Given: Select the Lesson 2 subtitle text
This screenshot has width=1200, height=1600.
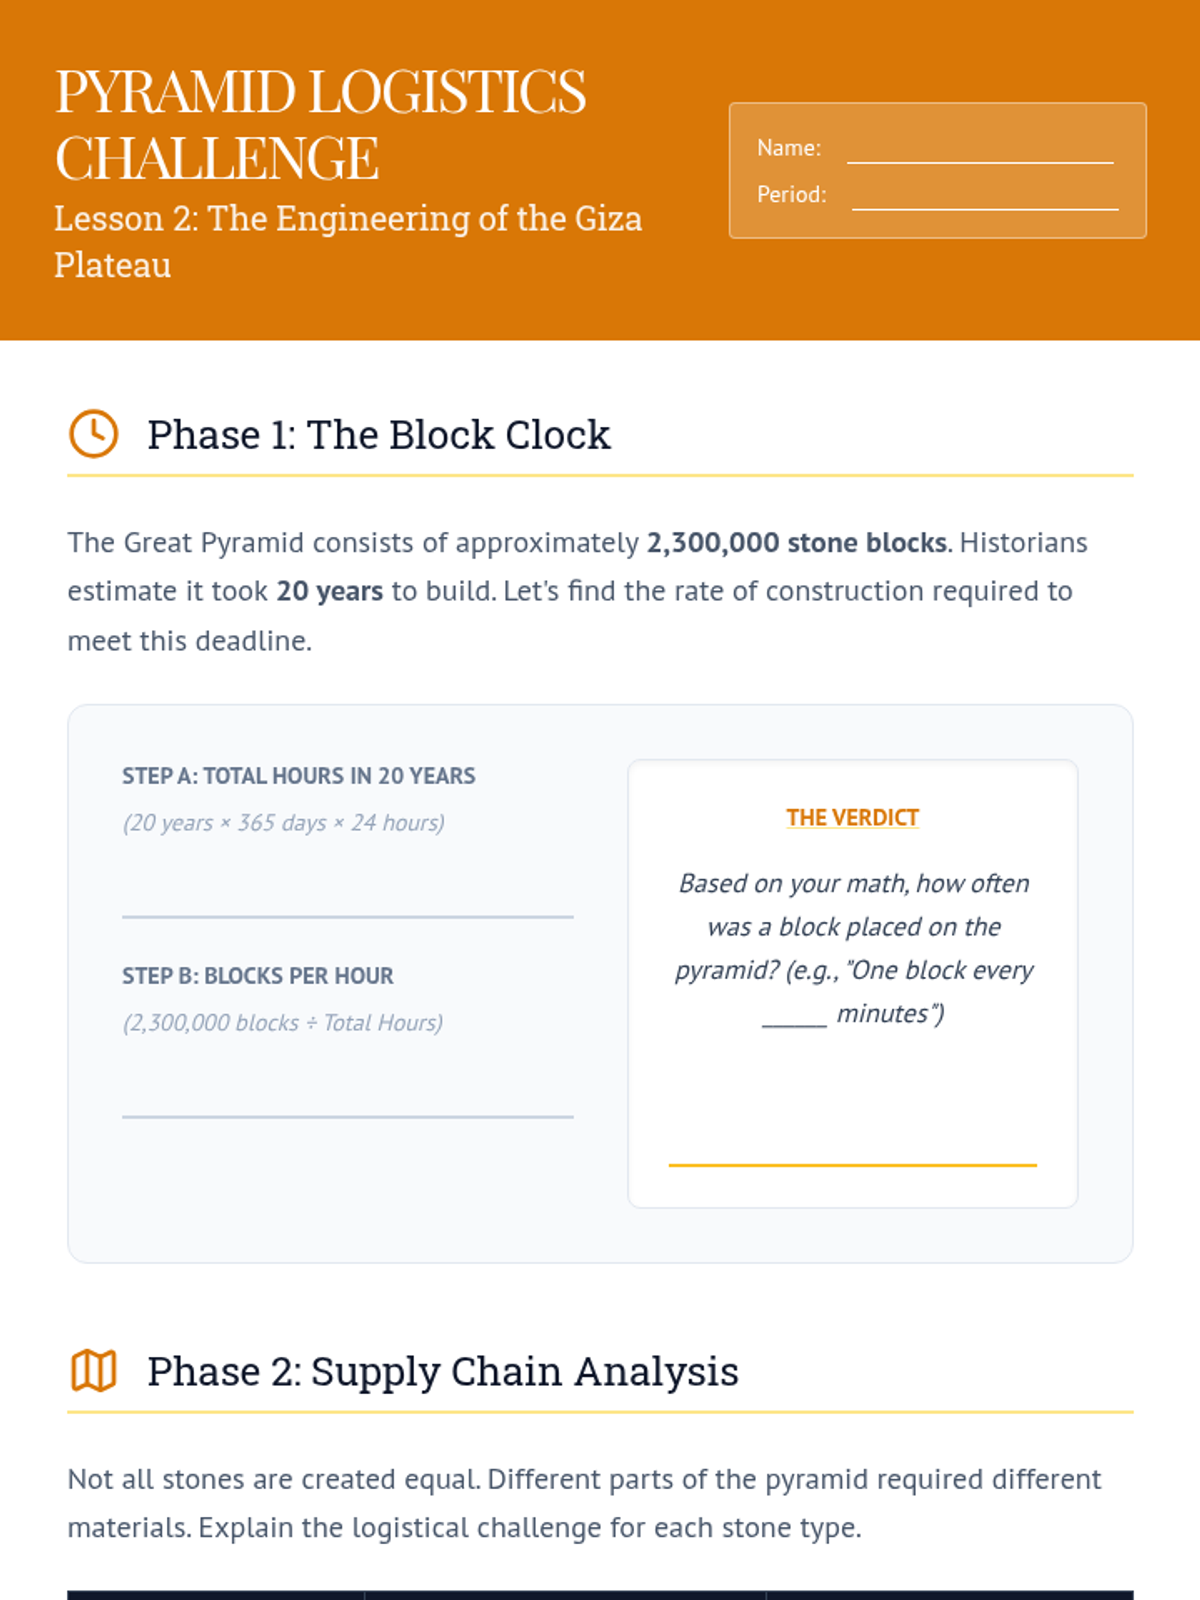Looking at the screenshot, I should 347,241.
